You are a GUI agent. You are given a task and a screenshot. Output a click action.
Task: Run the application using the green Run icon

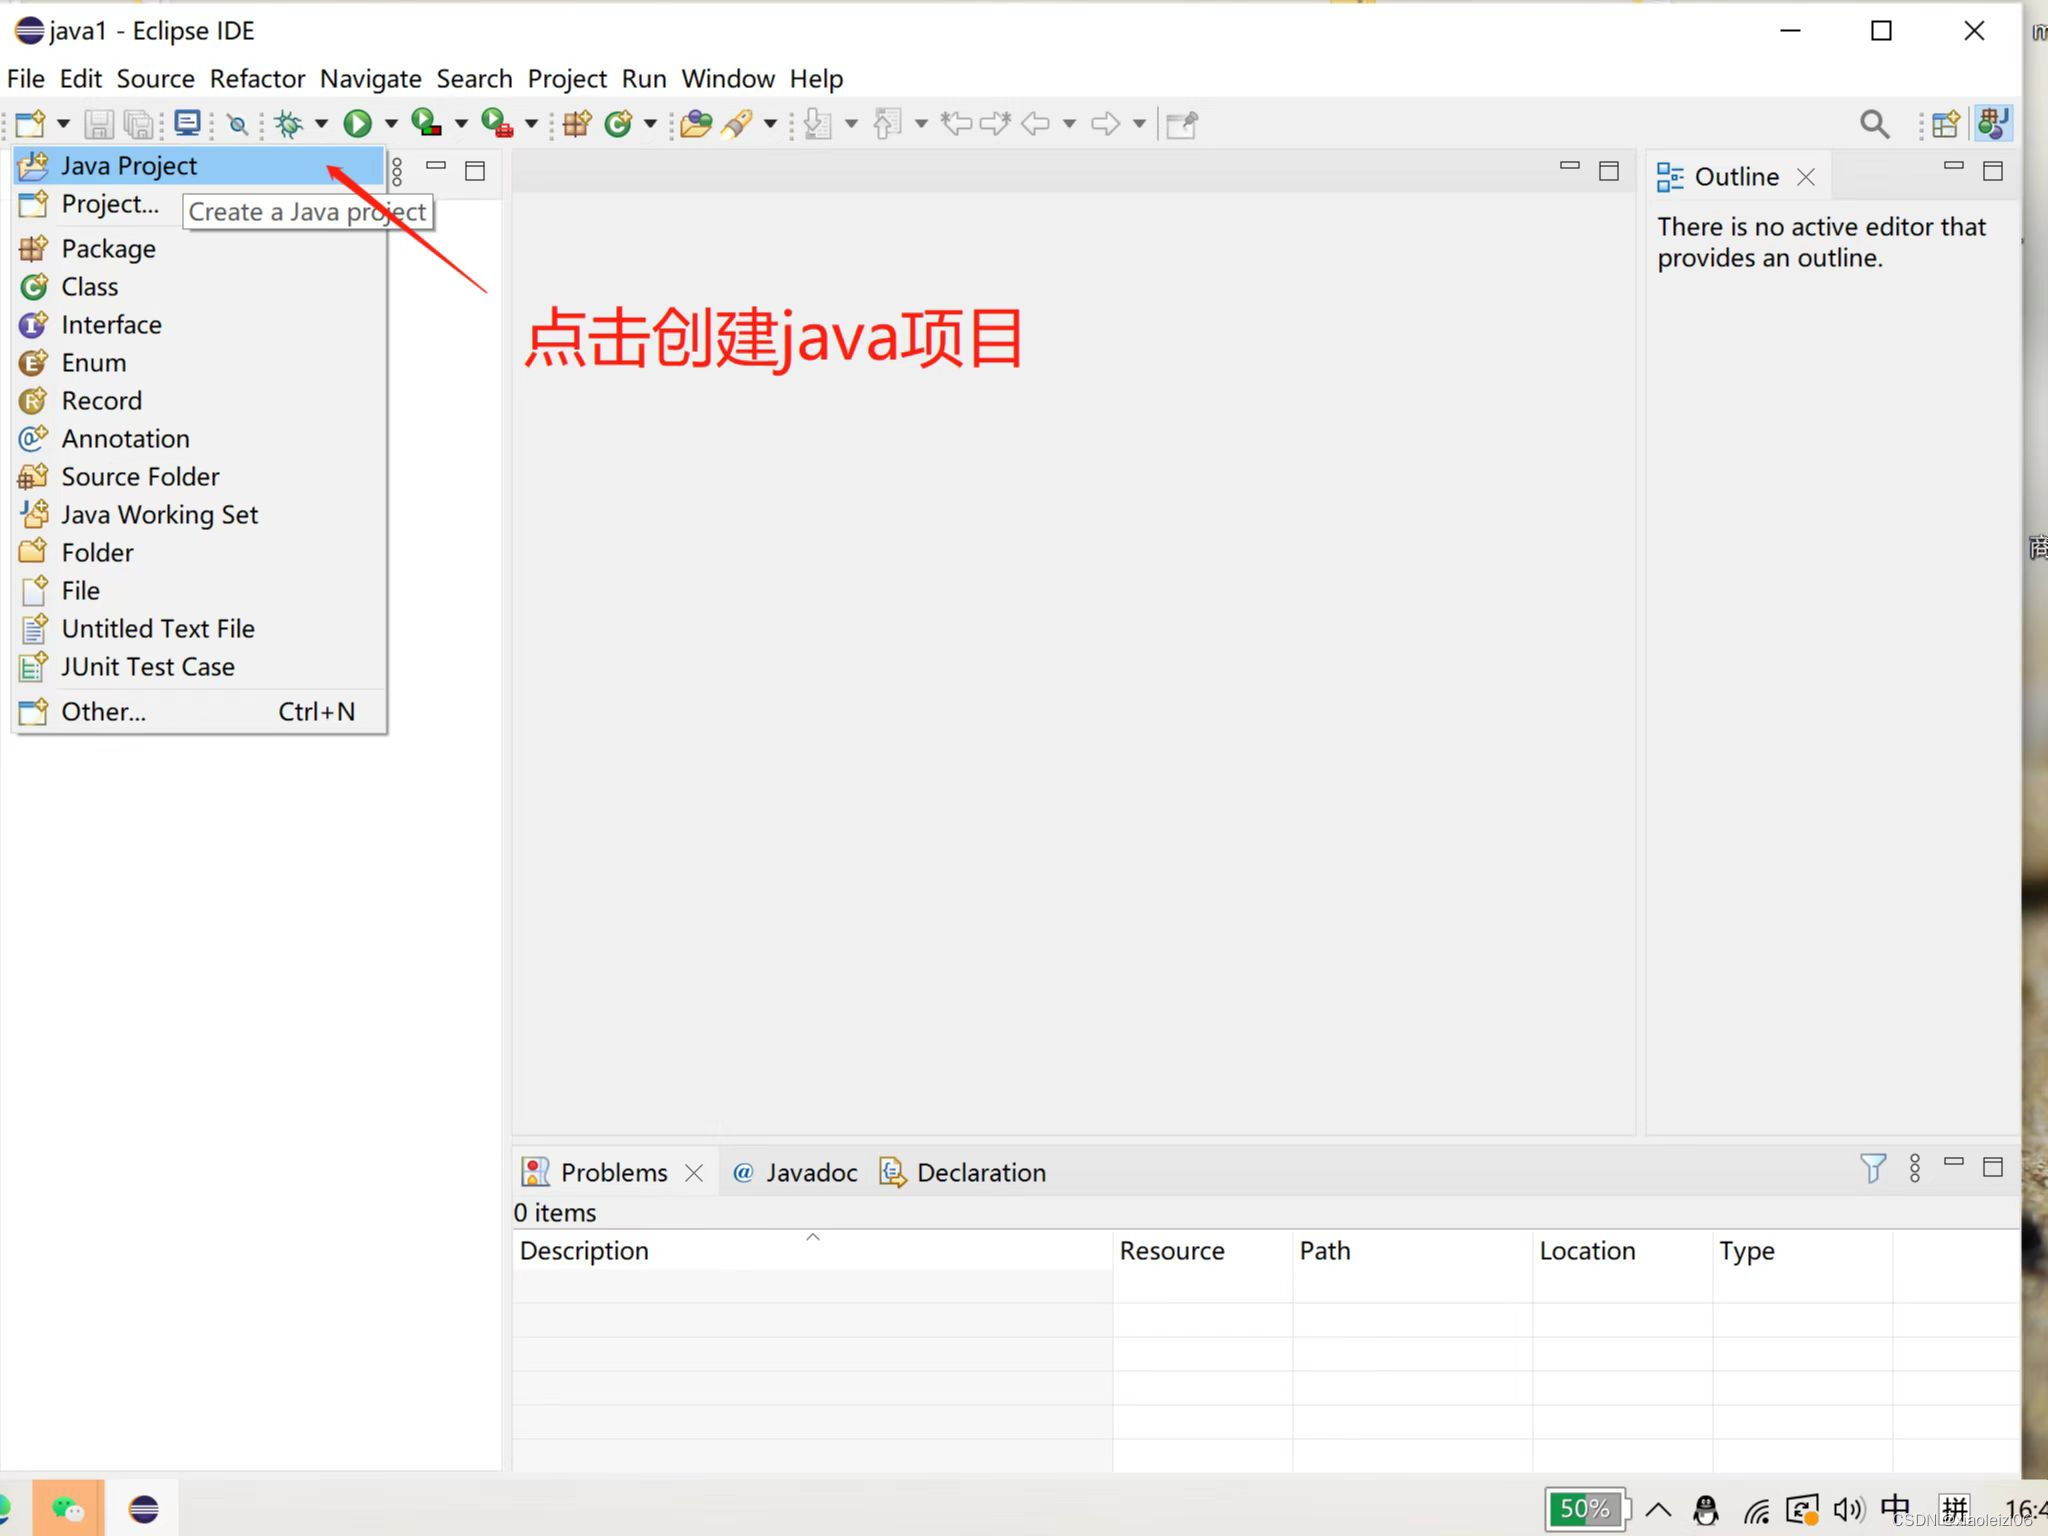(x=357, y=123)
